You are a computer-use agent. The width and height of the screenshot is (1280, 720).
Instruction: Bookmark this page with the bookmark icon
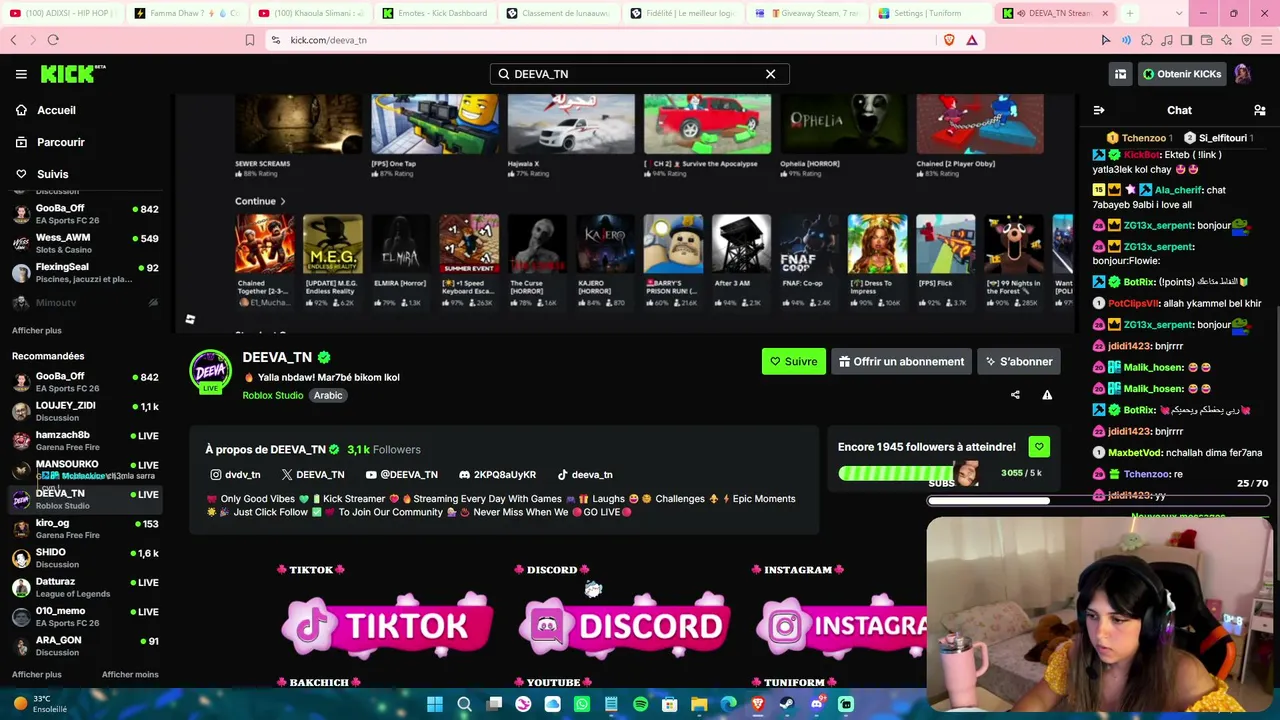(250, 40)
